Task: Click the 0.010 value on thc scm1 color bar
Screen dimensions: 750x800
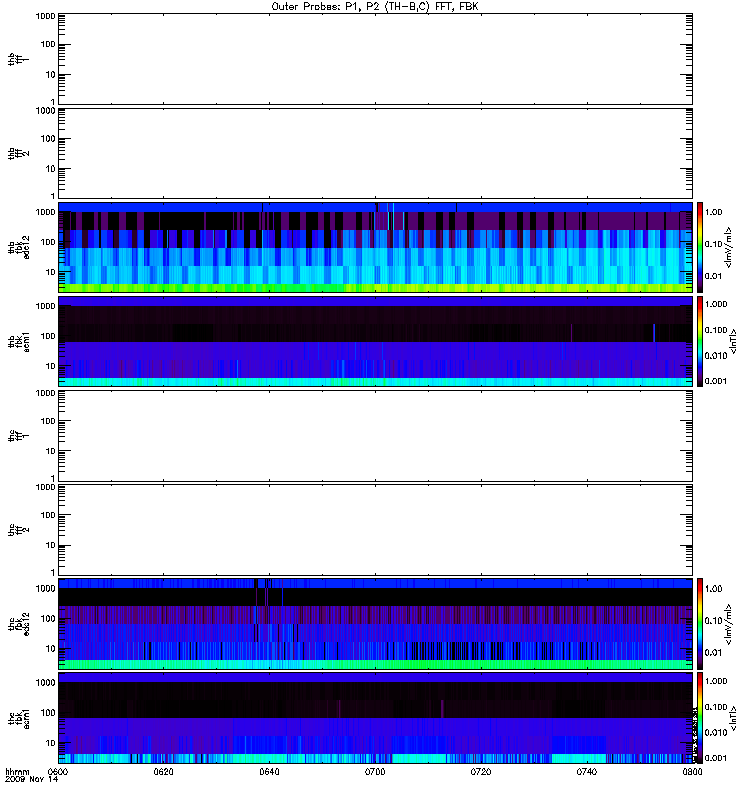Action: pyautogui.click(x=716, y=733)
